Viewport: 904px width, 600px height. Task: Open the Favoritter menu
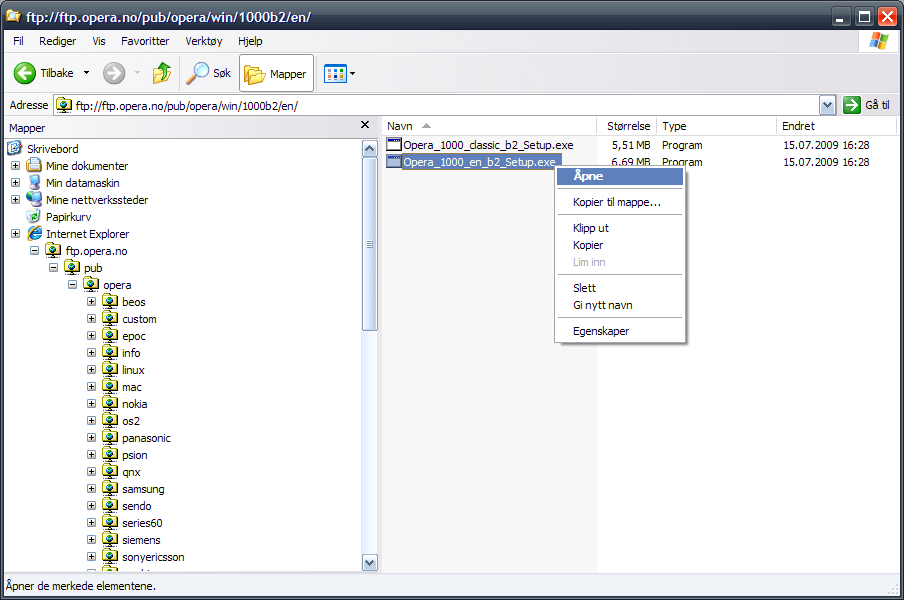pyautogui.click(x=145, y=41)
